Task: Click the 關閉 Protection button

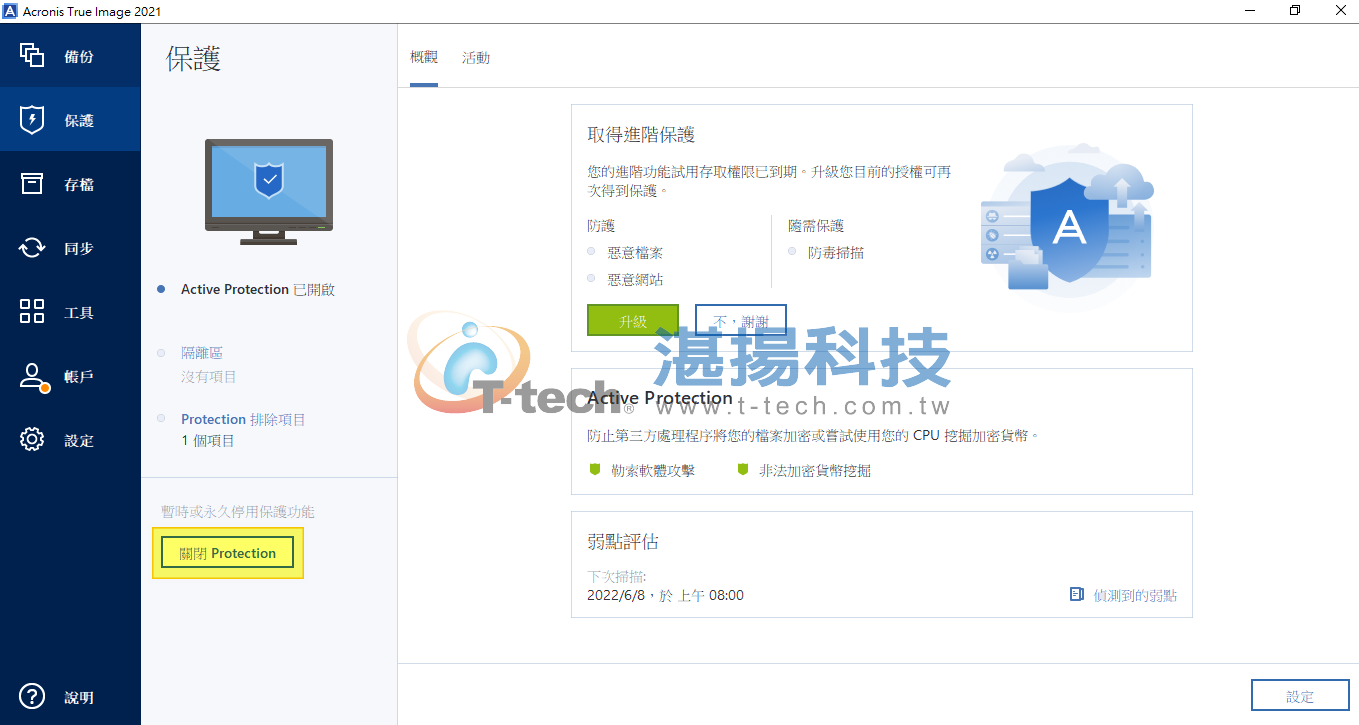Action: pyautogui.click(x=228, y=553)
